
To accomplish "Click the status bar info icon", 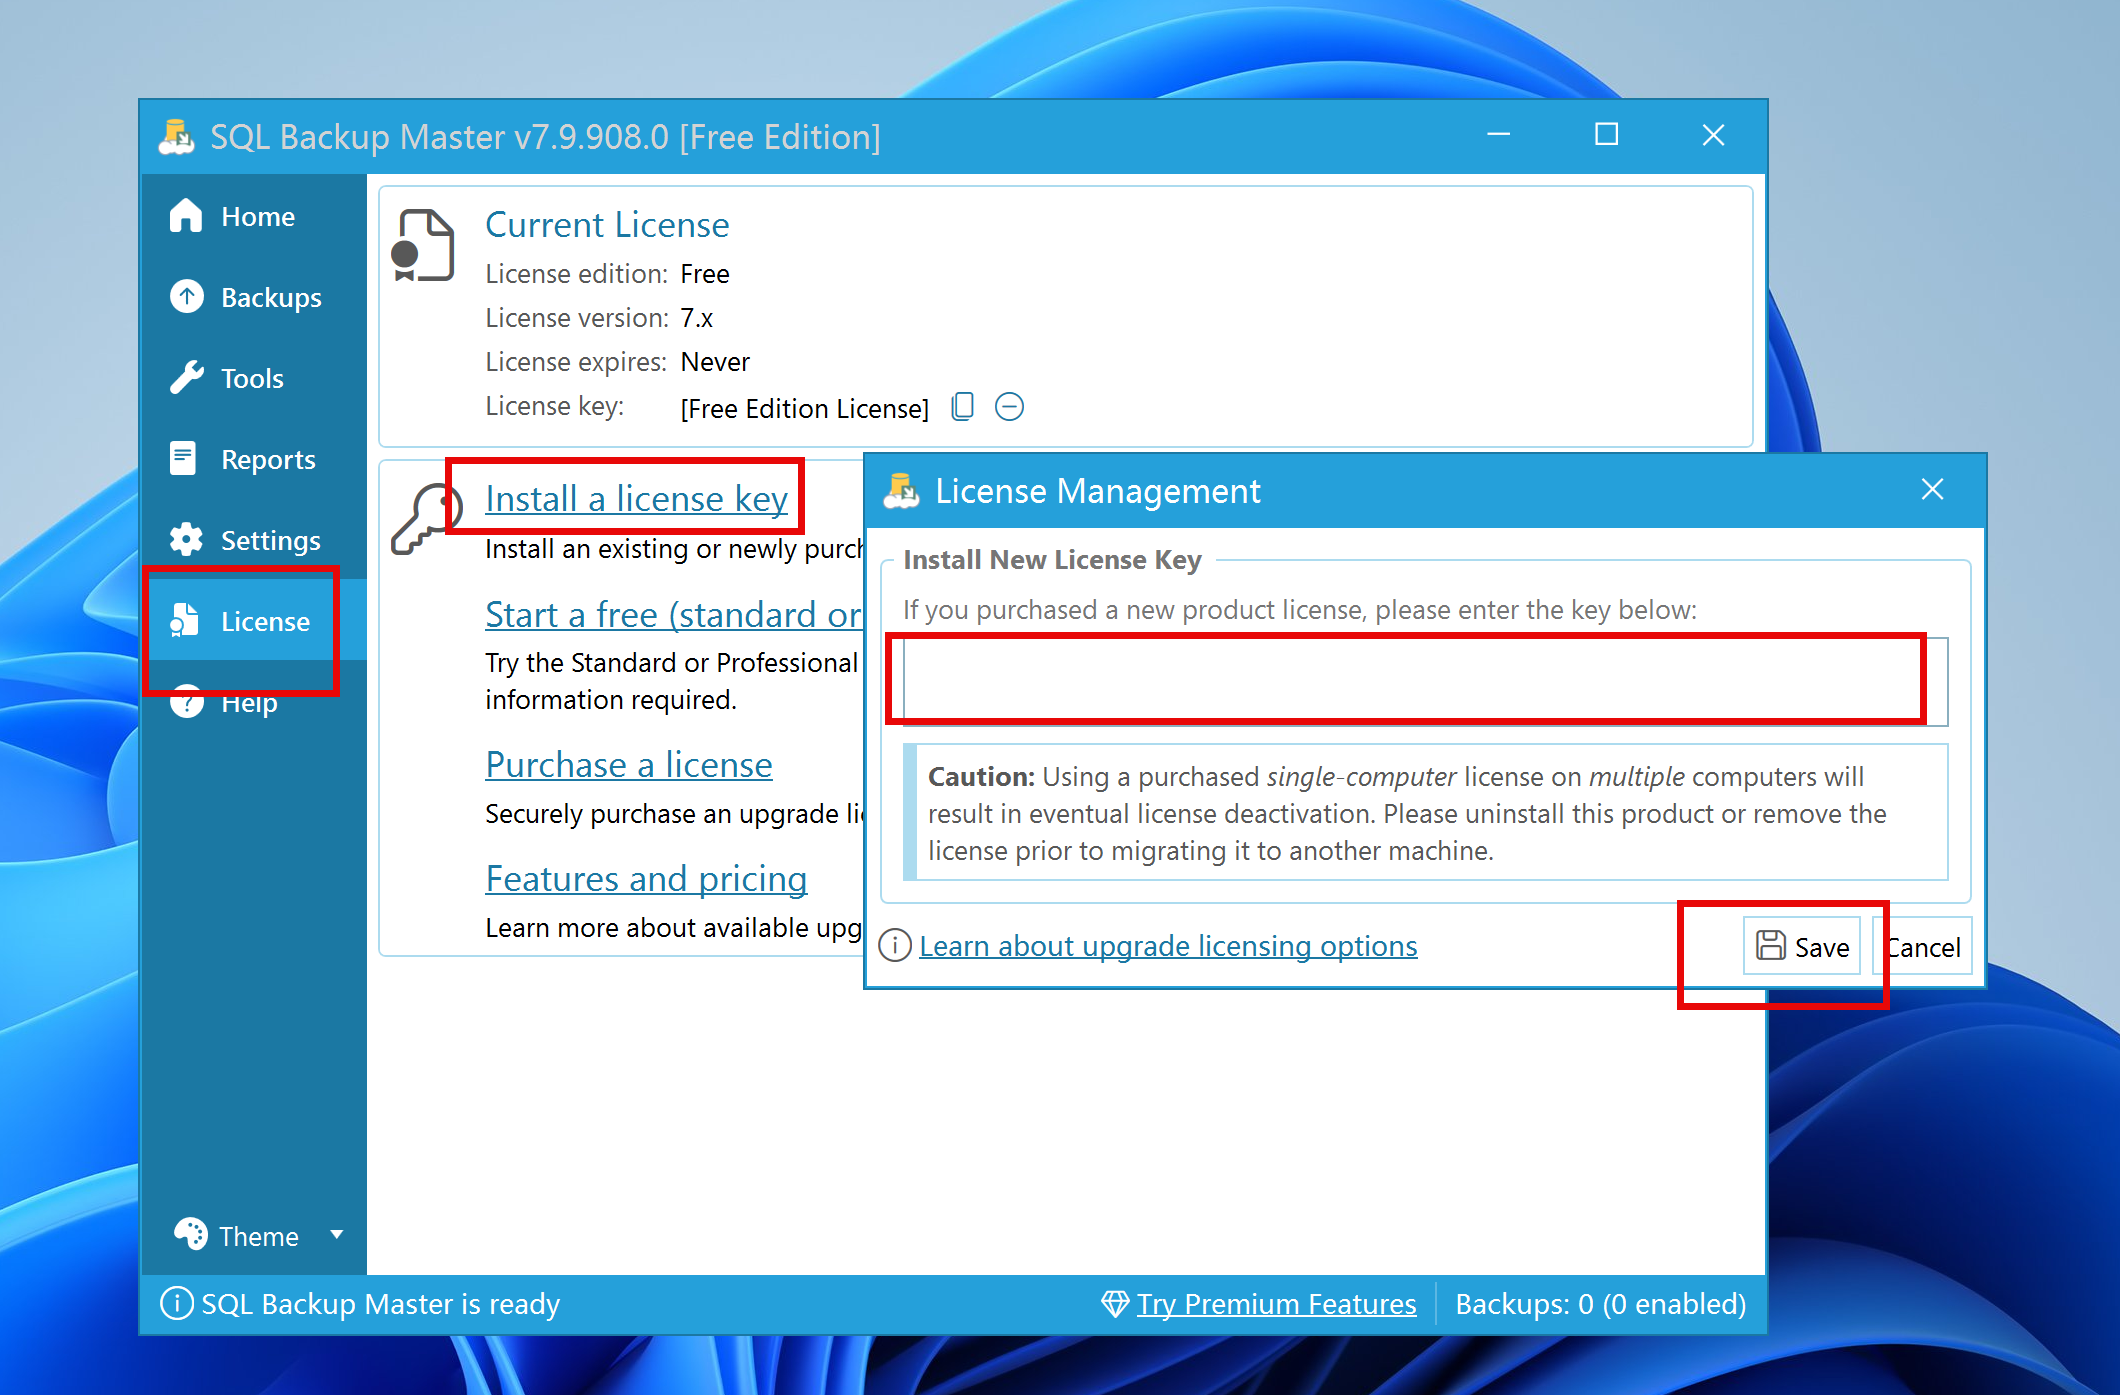I will [176, 1303].
